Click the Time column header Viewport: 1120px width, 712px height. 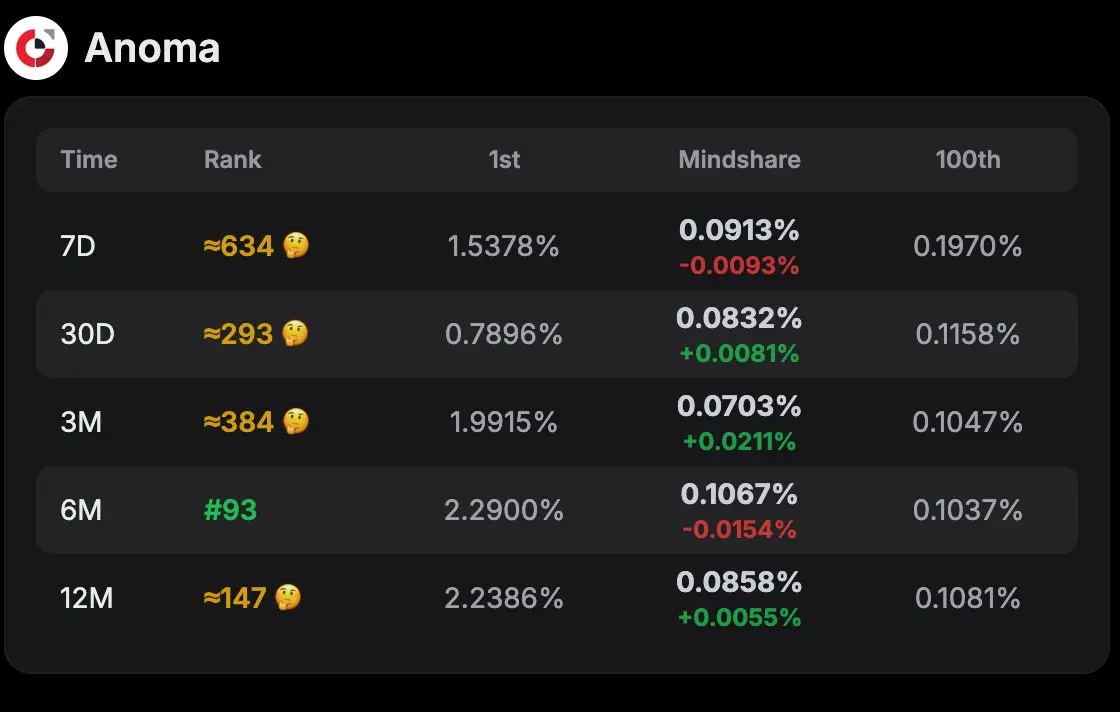tap(89, 159)
